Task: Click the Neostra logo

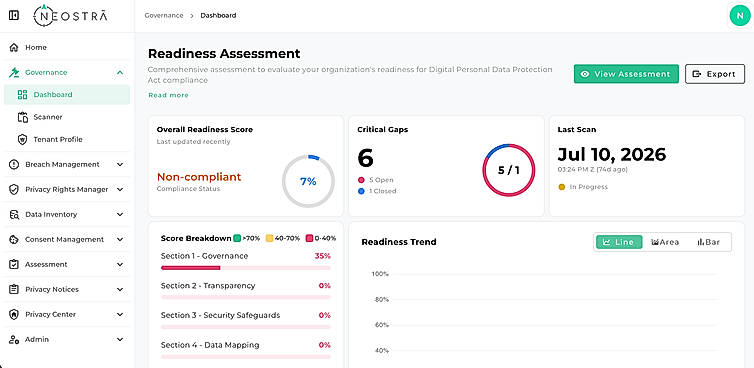Action: (x=71, y=15)
